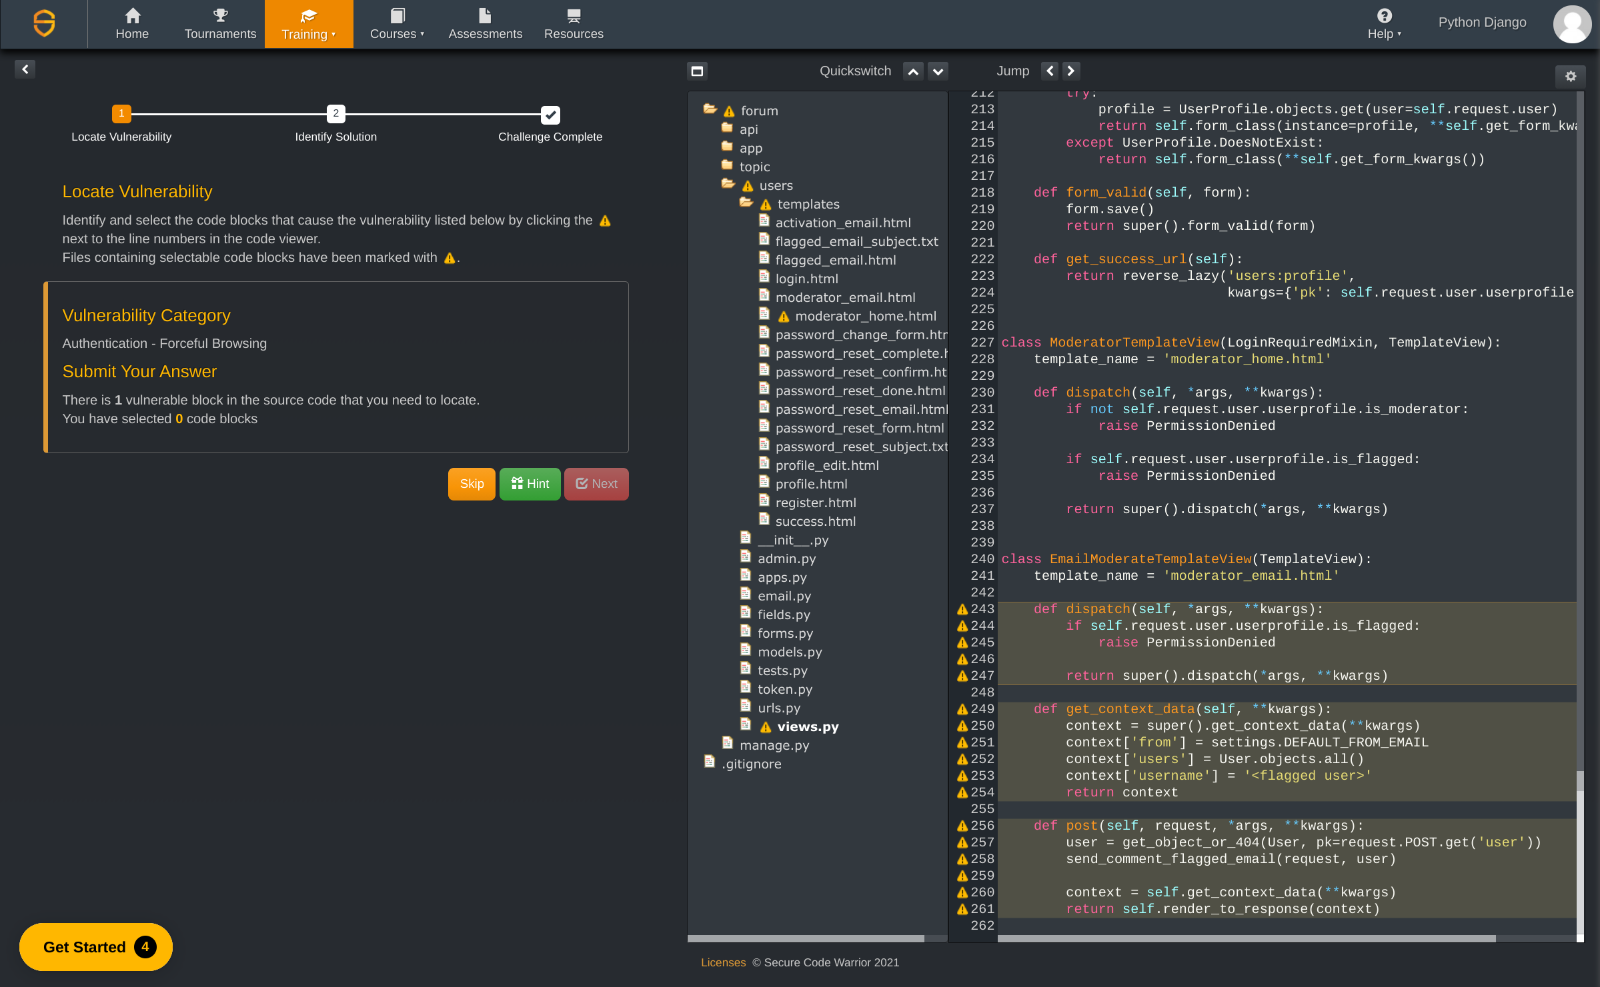Open the editor settings gear icon

(x=1570, y=76)
